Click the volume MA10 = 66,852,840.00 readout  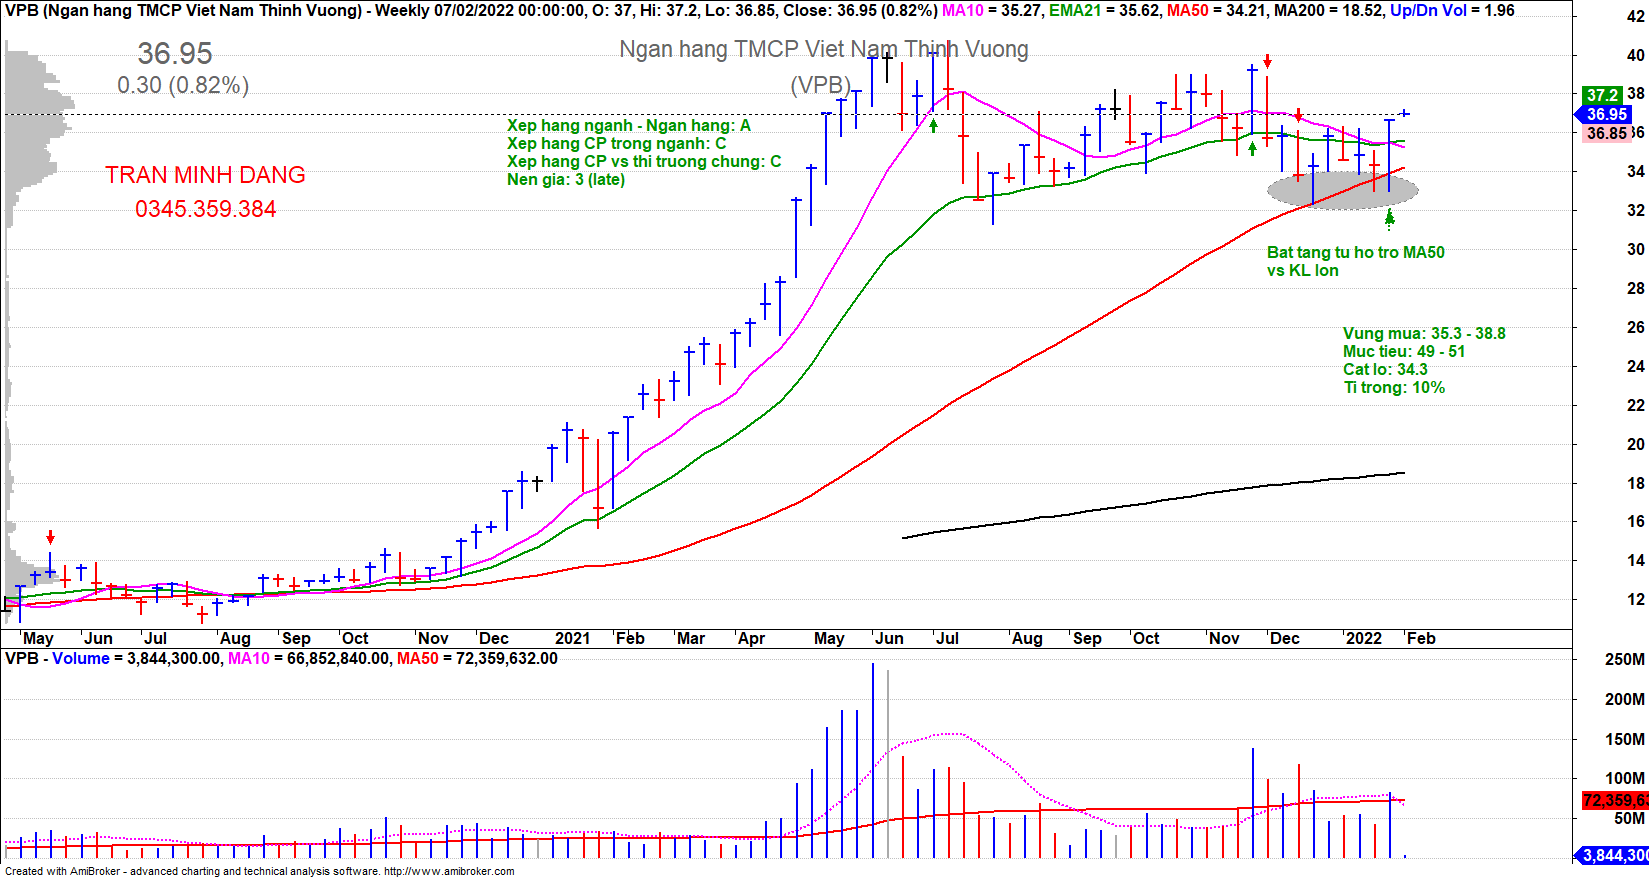309,658
